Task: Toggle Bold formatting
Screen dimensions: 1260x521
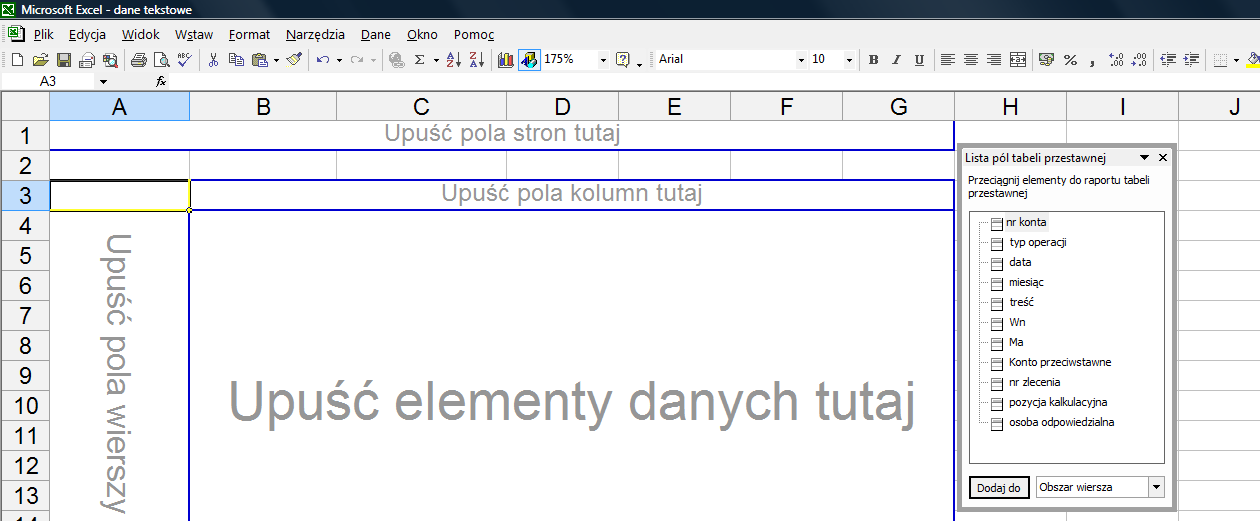Action: pyautogui.click(x=873, y=60)
